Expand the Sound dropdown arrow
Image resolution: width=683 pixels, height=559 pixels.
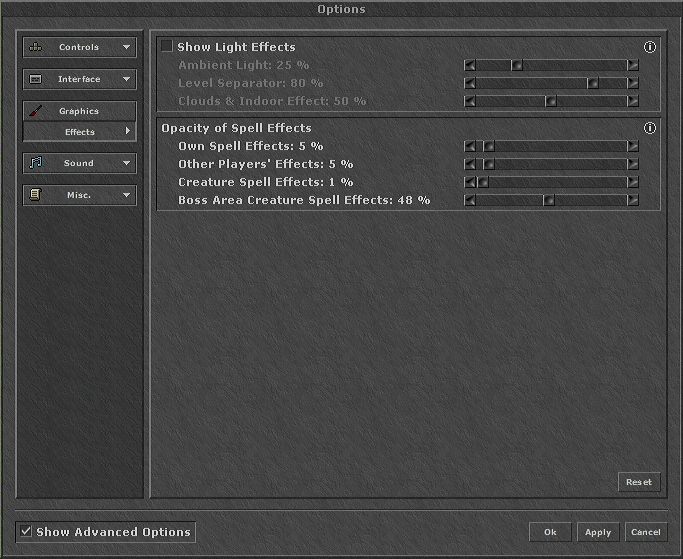(x=126, y=163)
